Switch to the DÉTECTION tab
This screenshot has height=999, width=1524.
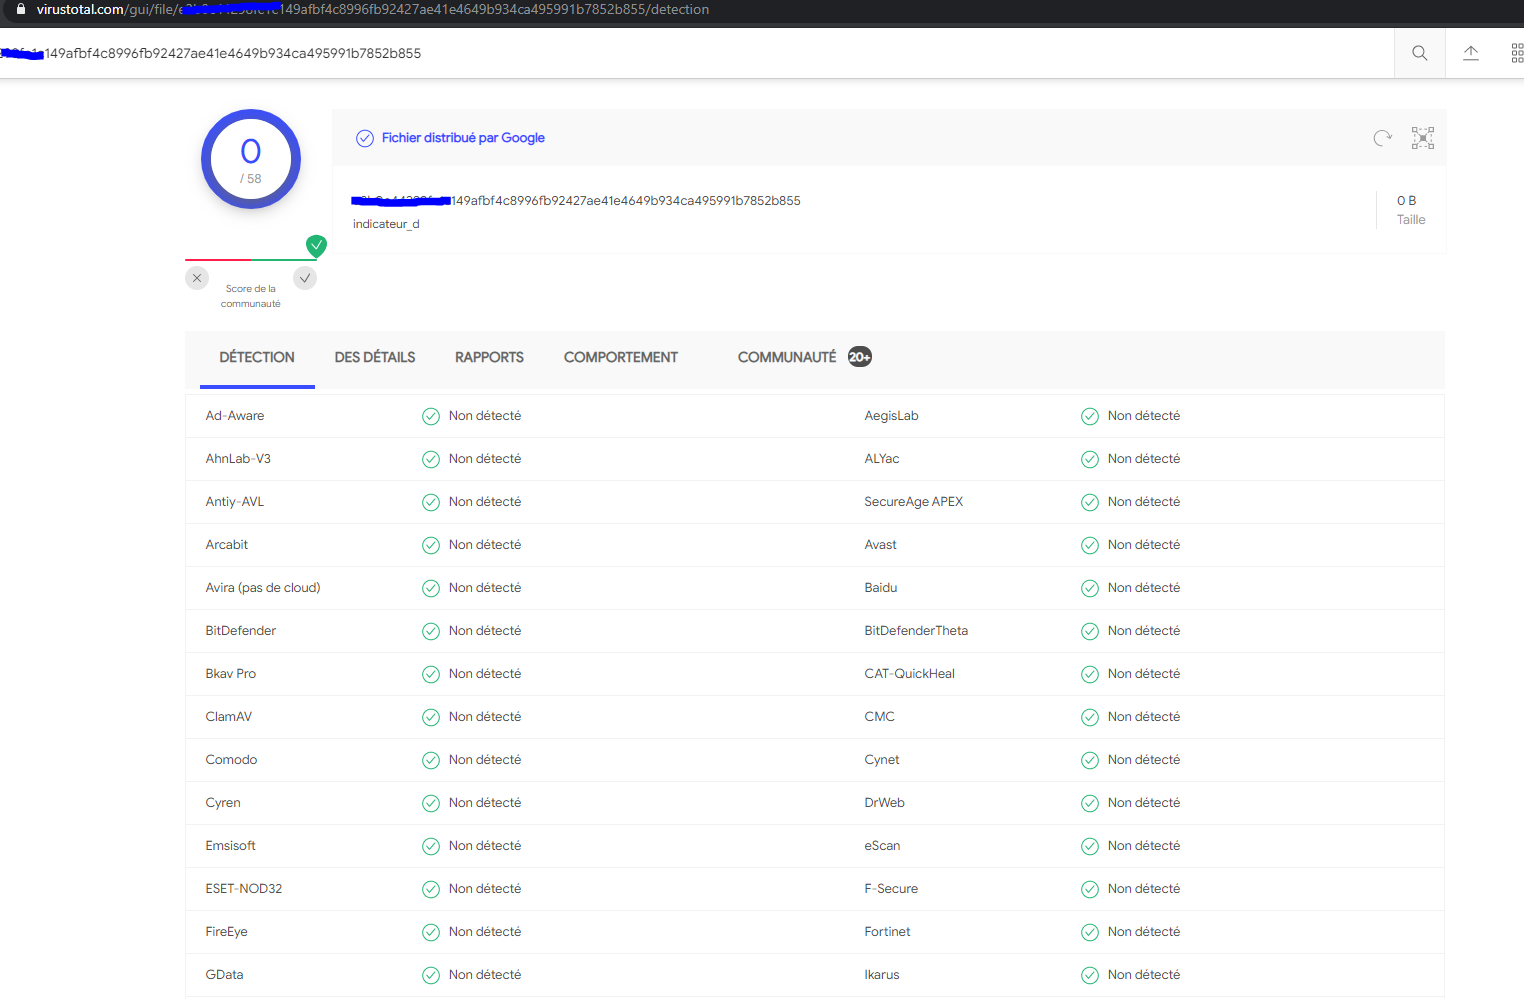257,357
